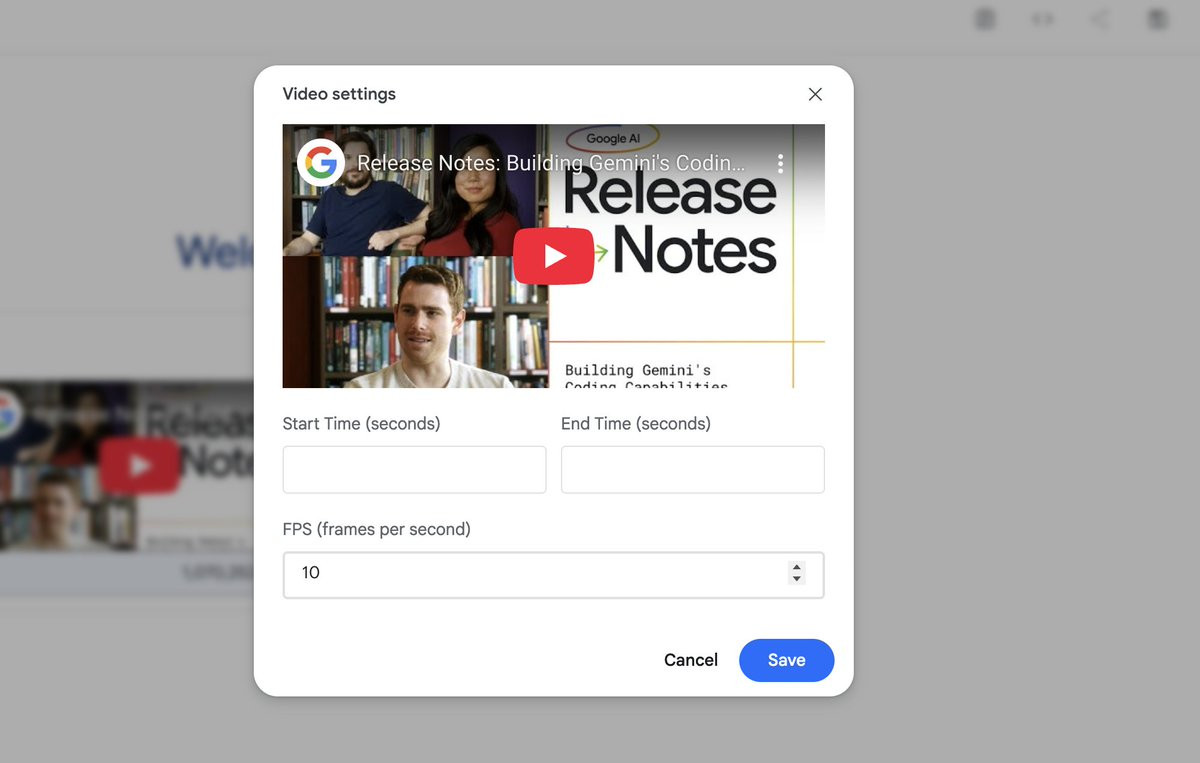Click the background video thumbnail play button
Image resolution: width=1200 pixels, height=763 pixels.
[140, 466]
